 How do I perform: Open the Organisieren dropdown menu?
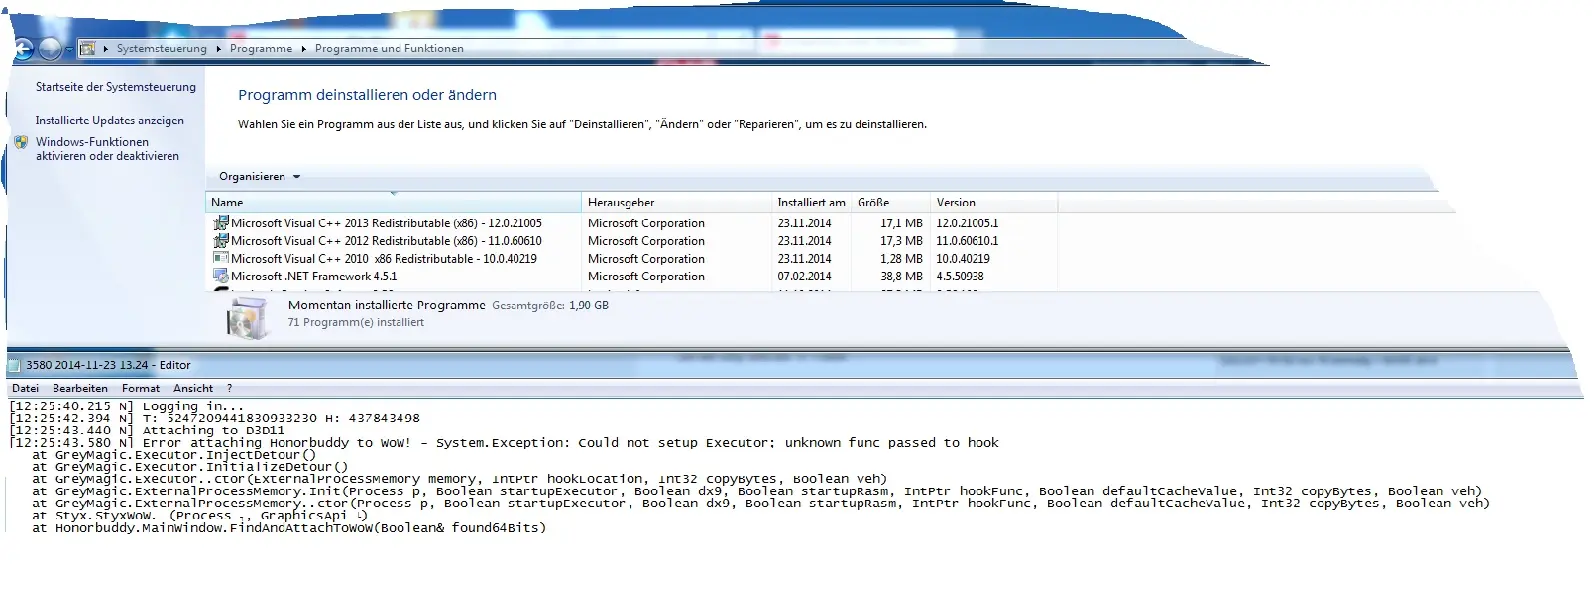coord(259,176)
